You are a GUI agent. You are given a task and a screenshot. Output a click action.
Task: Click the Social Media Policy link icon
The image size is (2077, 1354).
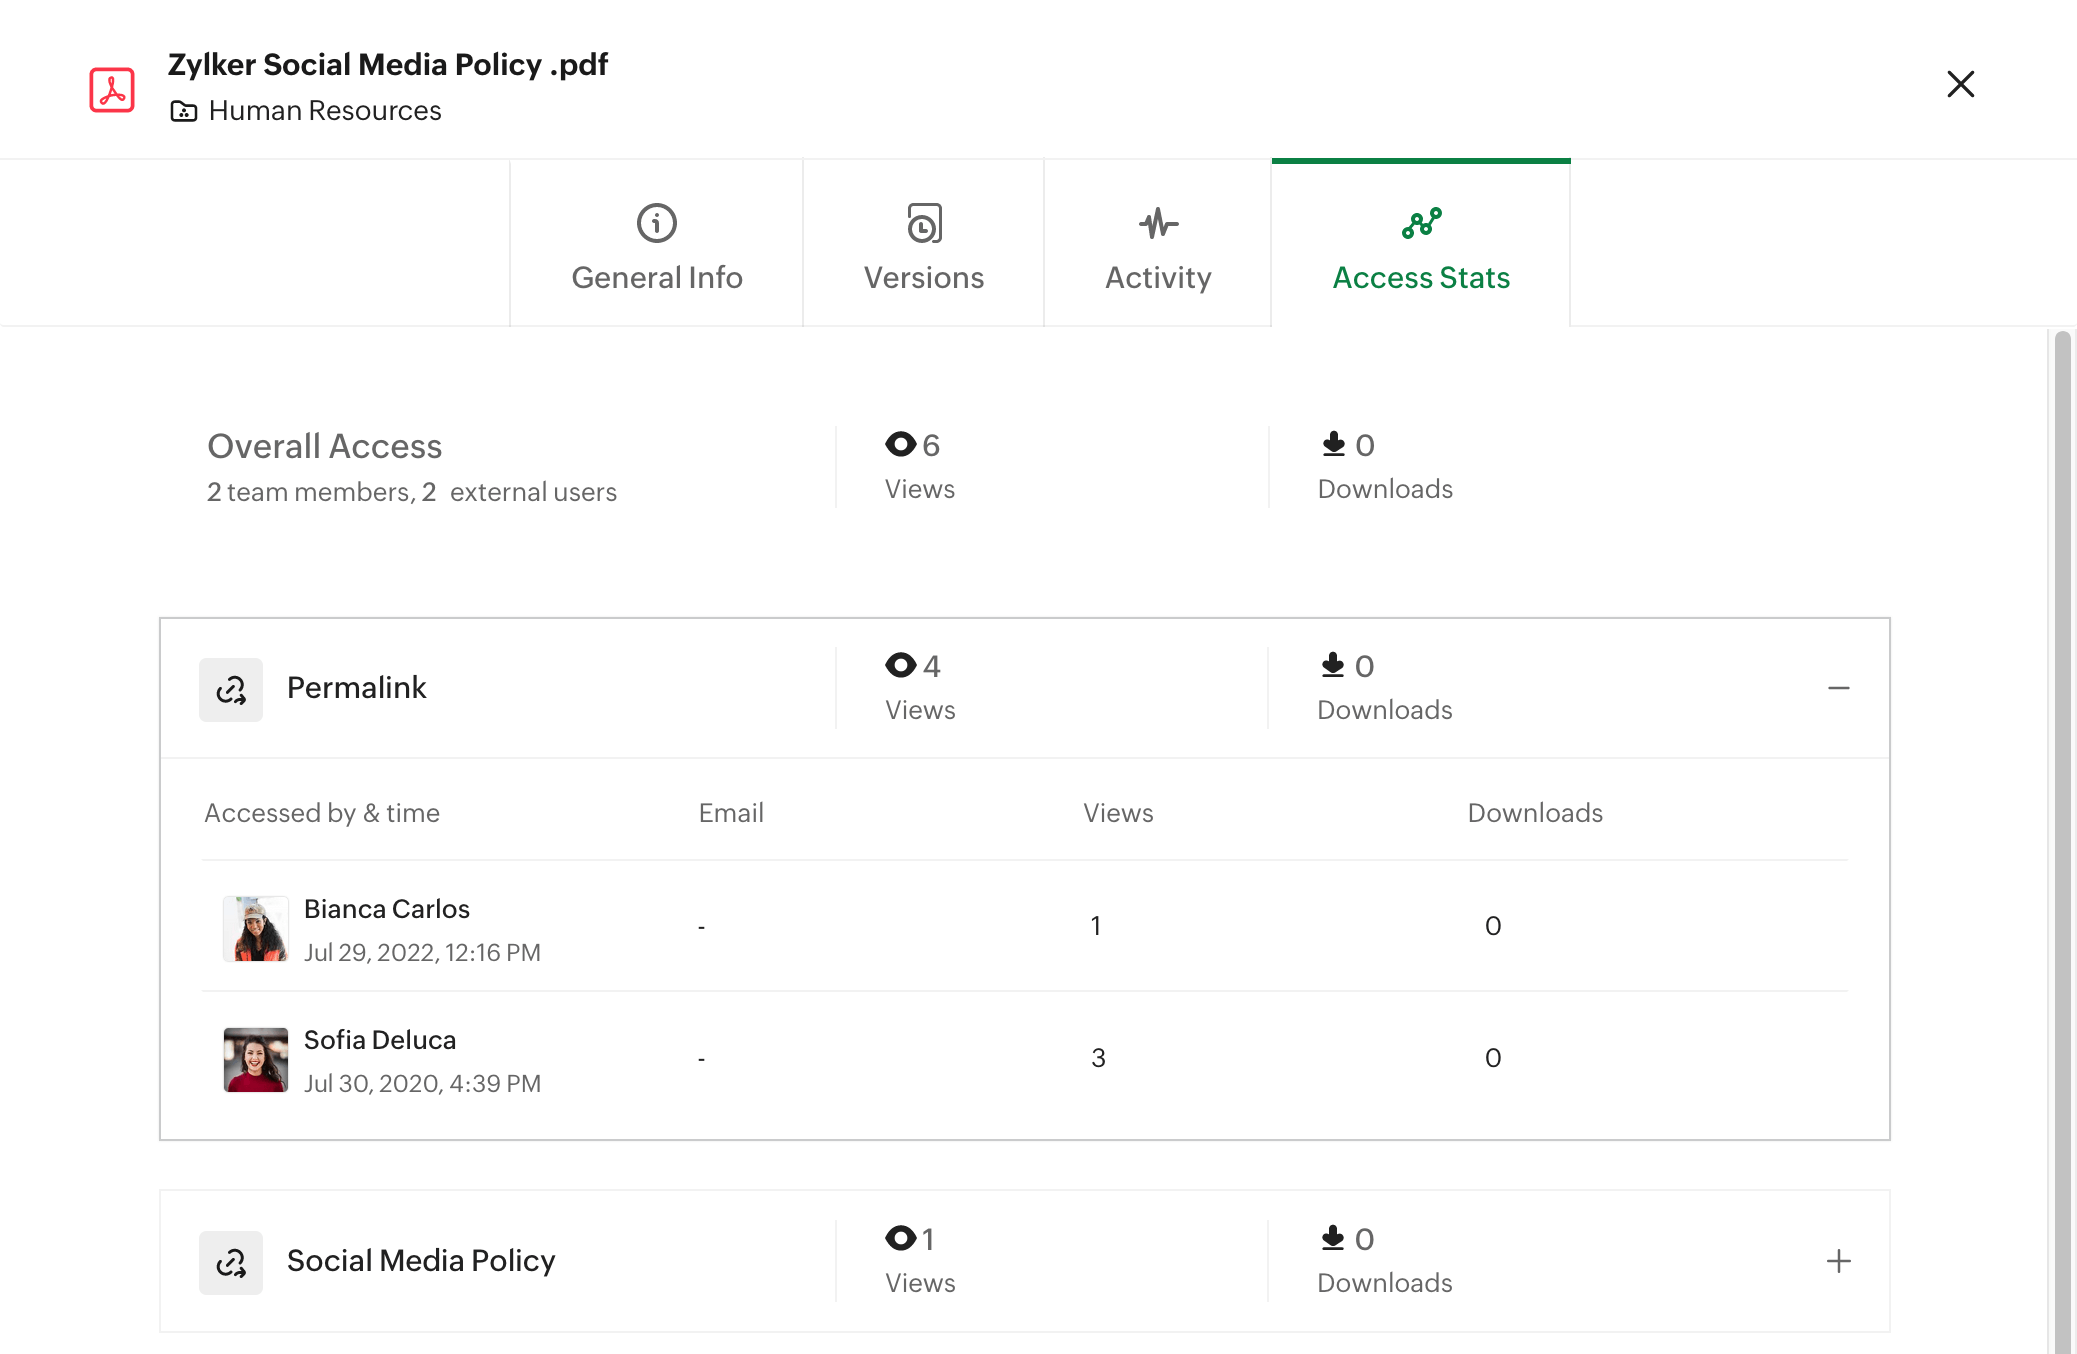[x=231, y=1262]
